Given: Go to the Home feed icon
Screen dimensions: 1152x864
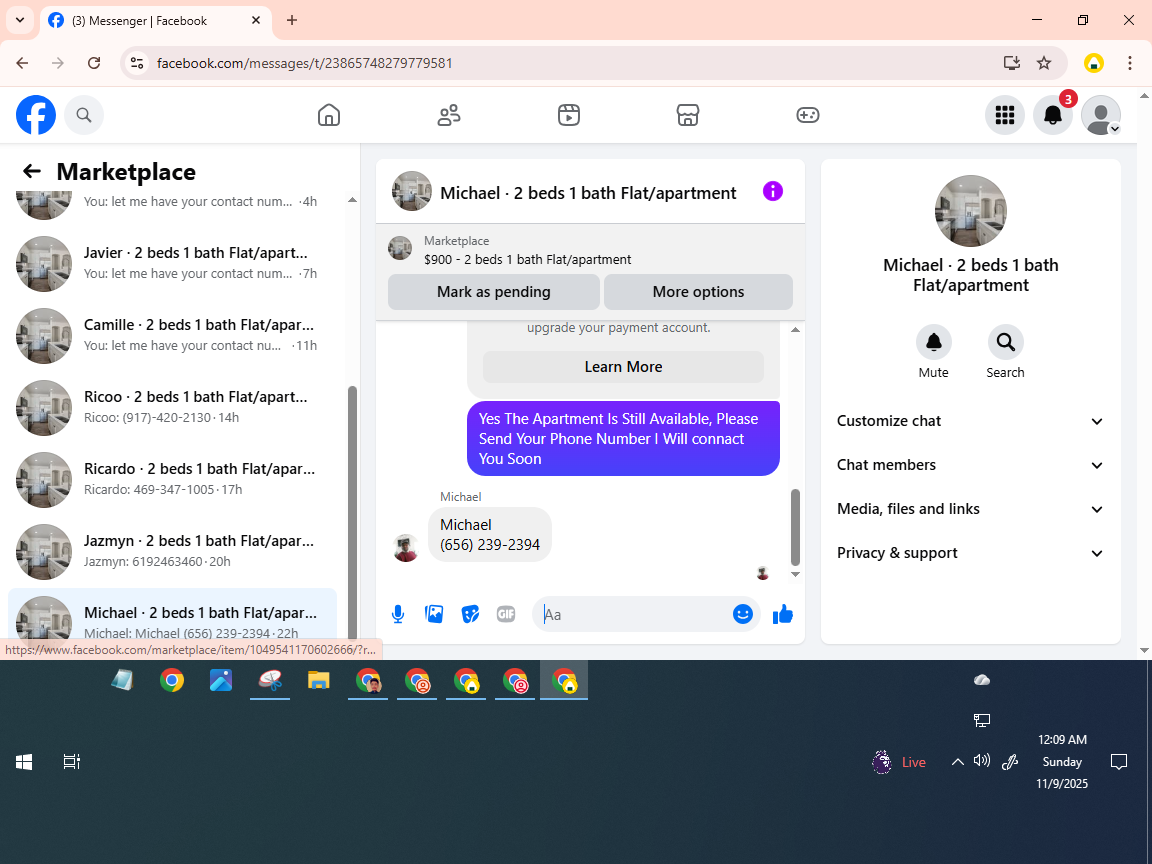Looking at the screenshot, I should click(328, 115).
